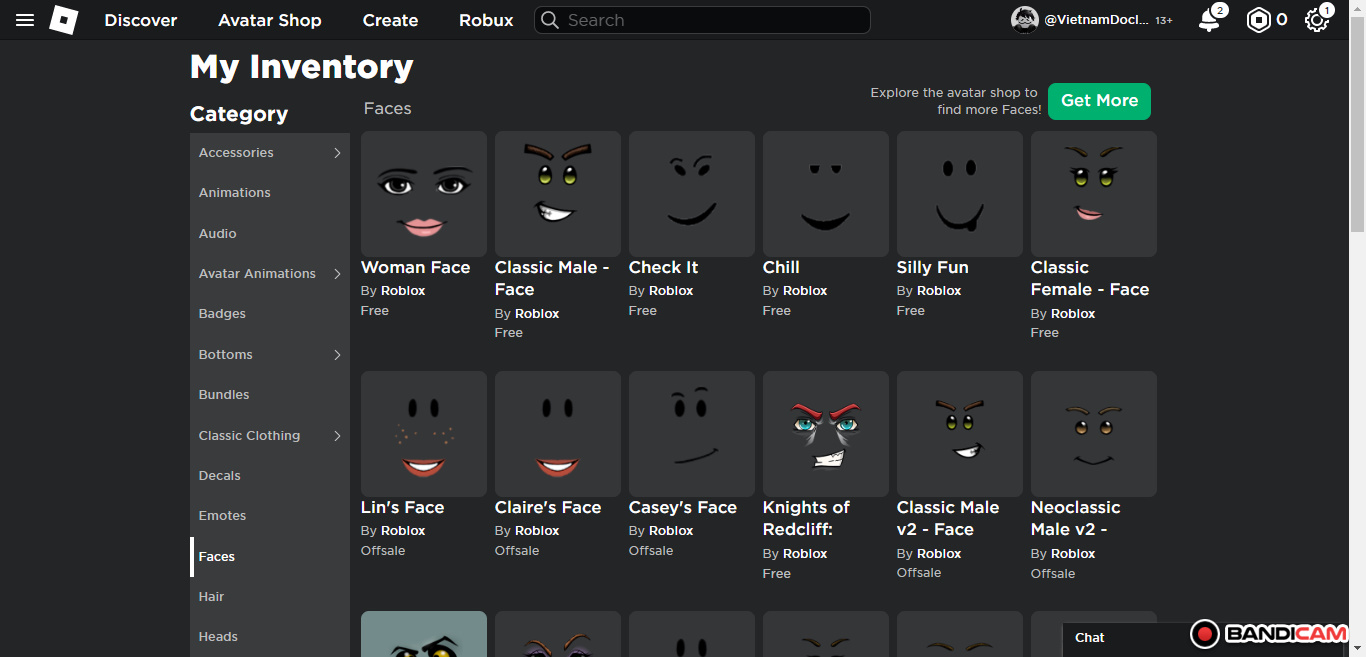Viewport: 1366px width, 657px height.
Task: Expand the Accessories category arrow
Action: coord(337,153)
